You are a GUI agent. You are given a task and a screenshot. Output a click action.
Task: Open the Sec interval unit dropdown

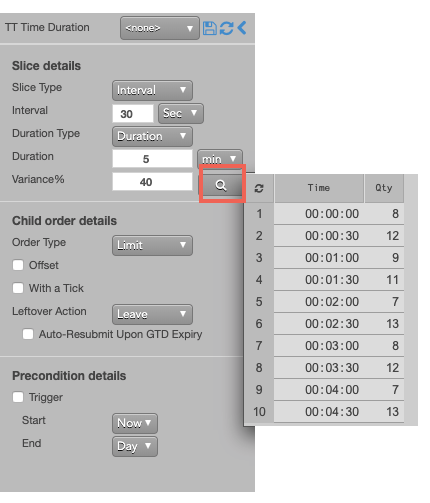click(181, 113)
